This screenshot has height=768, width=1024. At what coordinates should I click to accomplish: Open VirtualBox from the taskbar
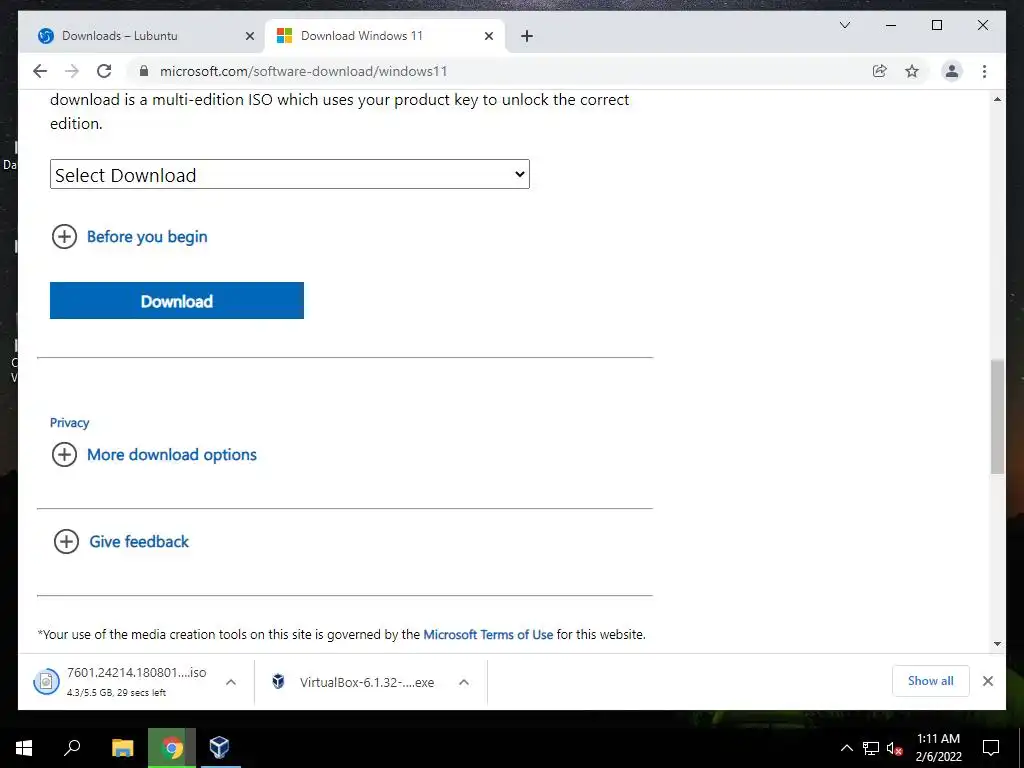coord(219,748)
